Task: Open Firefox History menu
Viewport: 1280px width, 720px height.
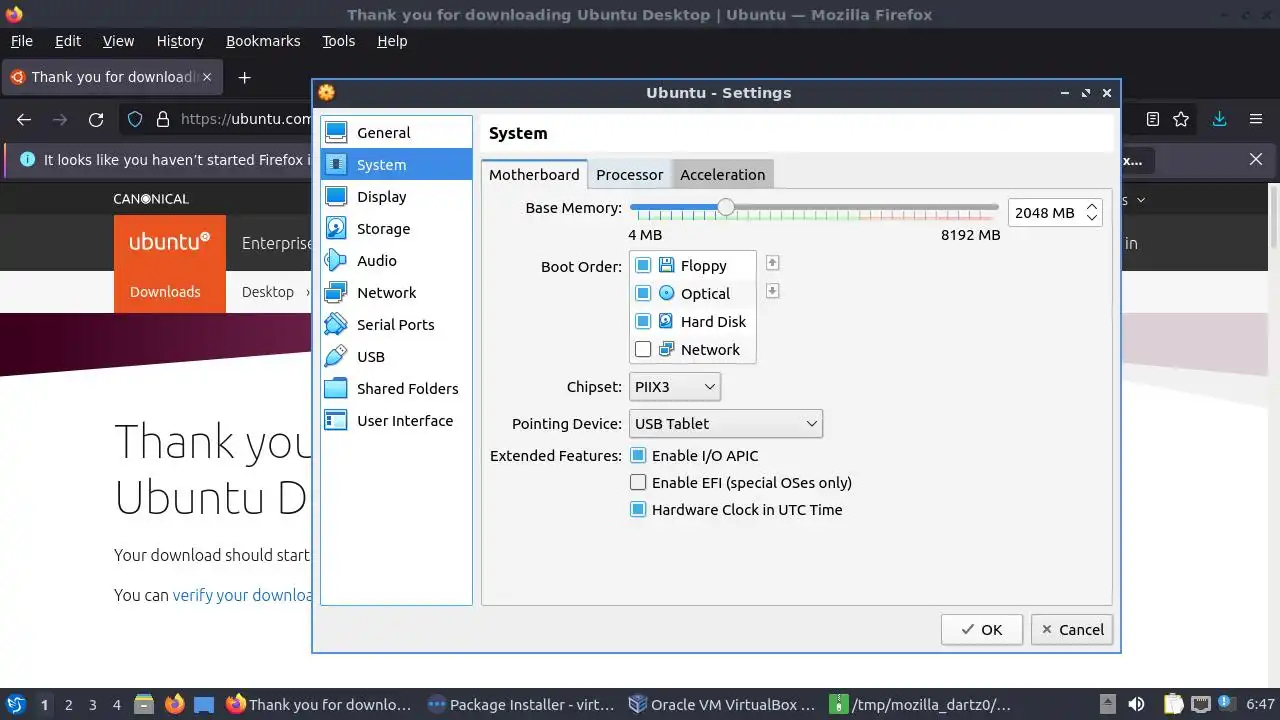Action: (x=180, y=41)
